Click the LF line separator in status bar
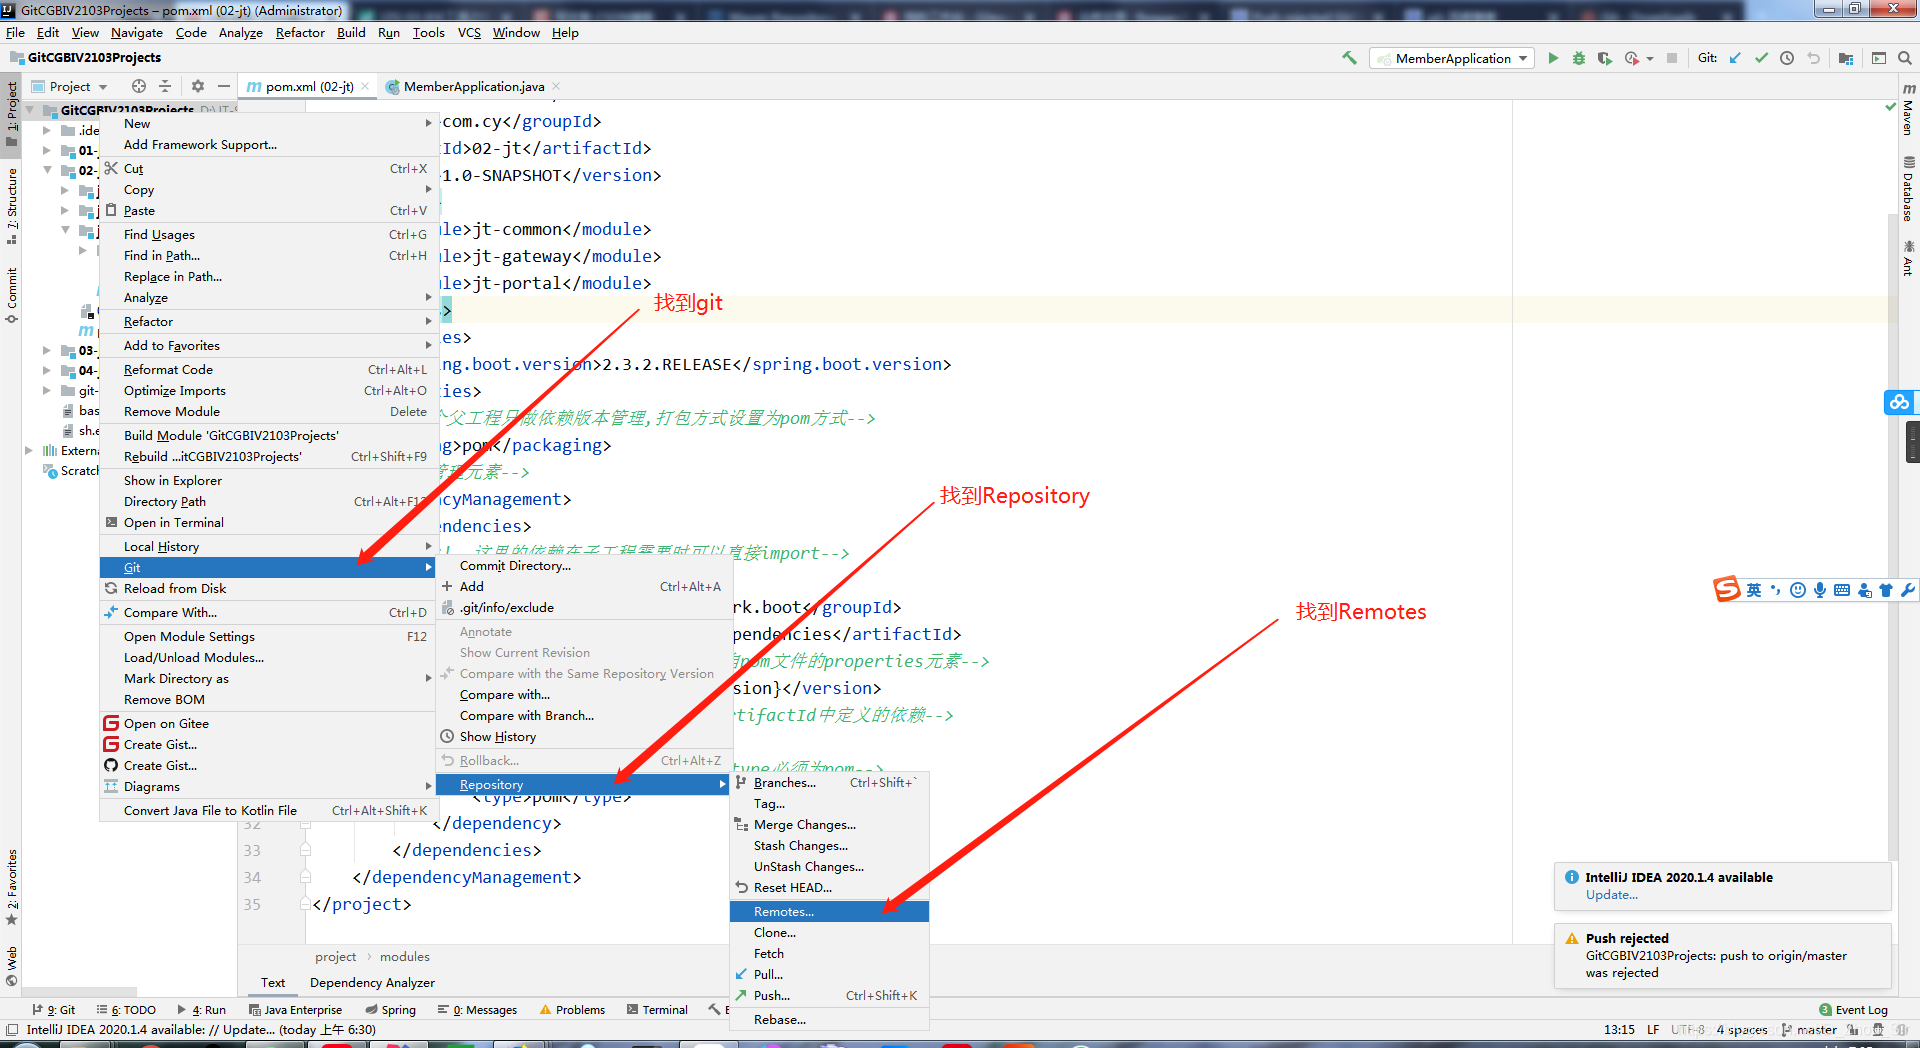1920x1048 pixels. 1653,1030
